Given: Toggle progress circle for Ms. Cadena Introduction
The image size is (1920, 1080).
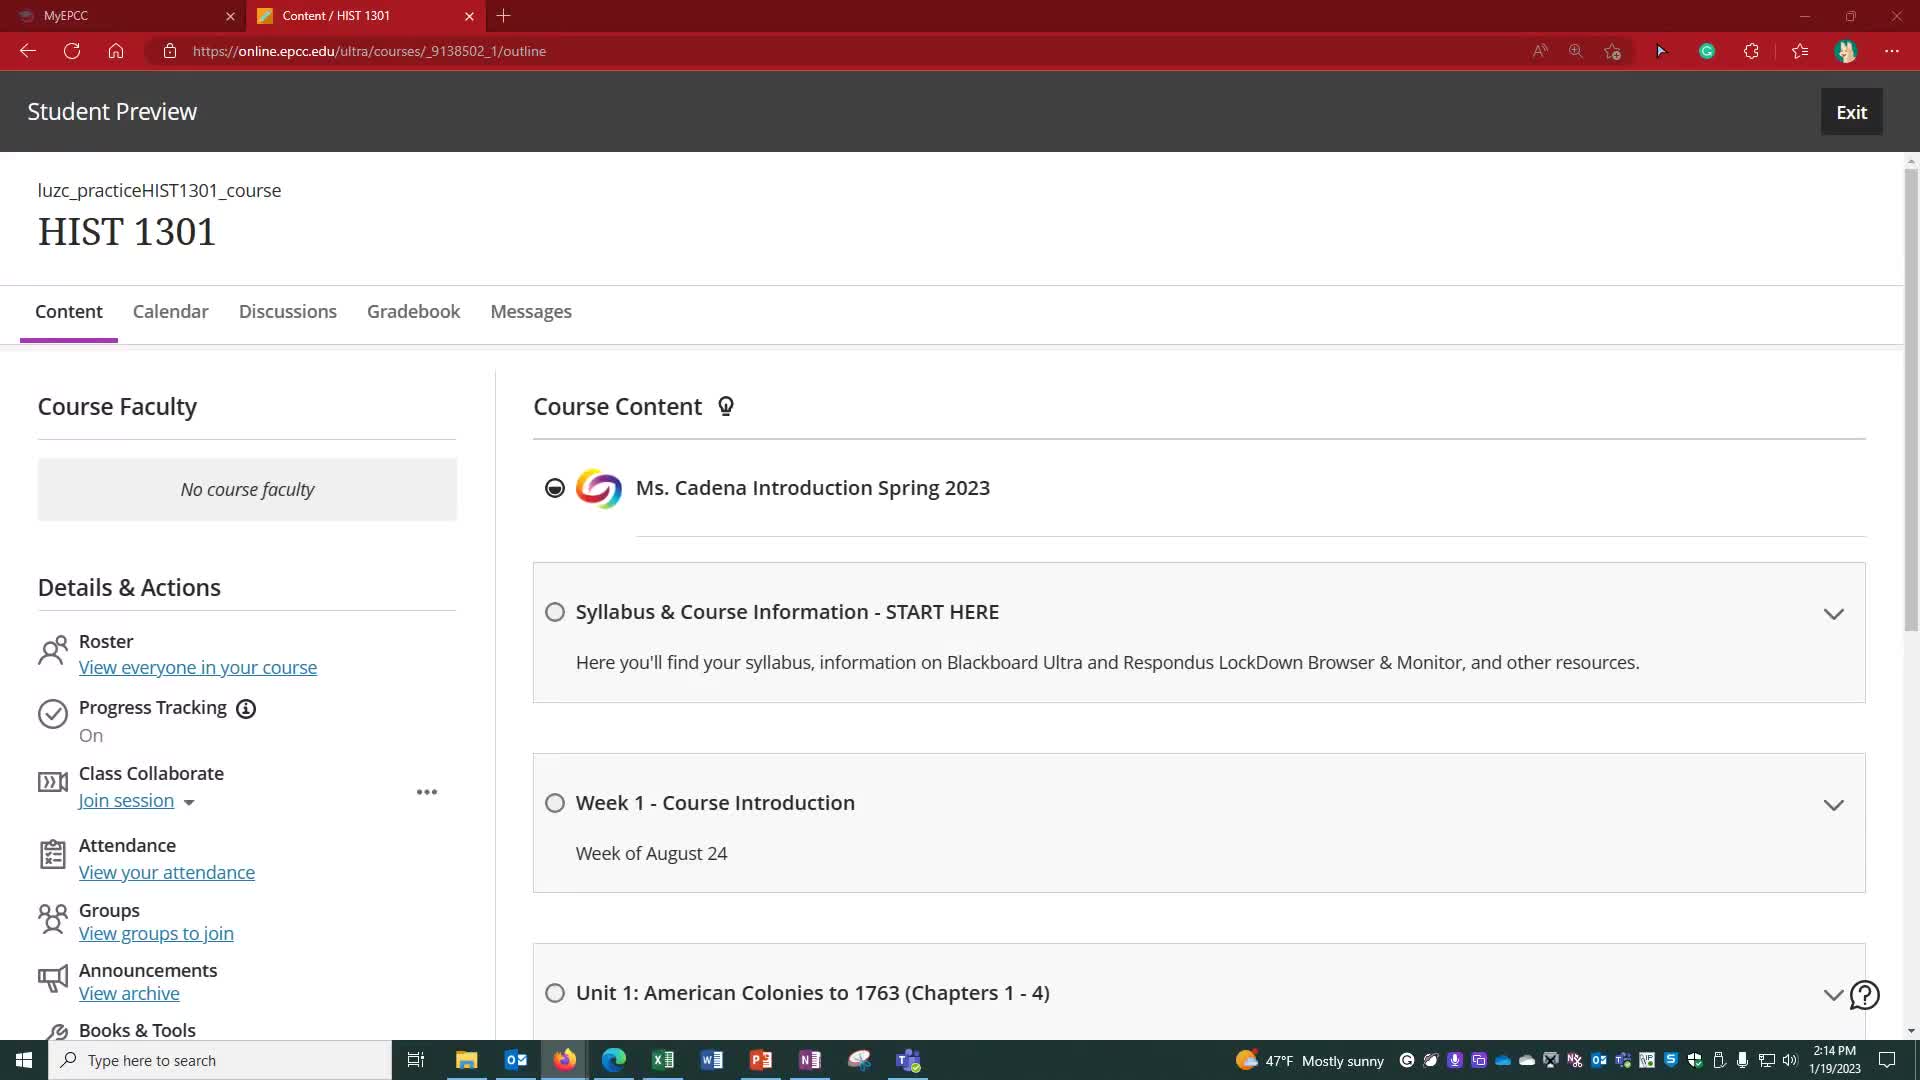Looking at the screenshot, I should 555,488.
